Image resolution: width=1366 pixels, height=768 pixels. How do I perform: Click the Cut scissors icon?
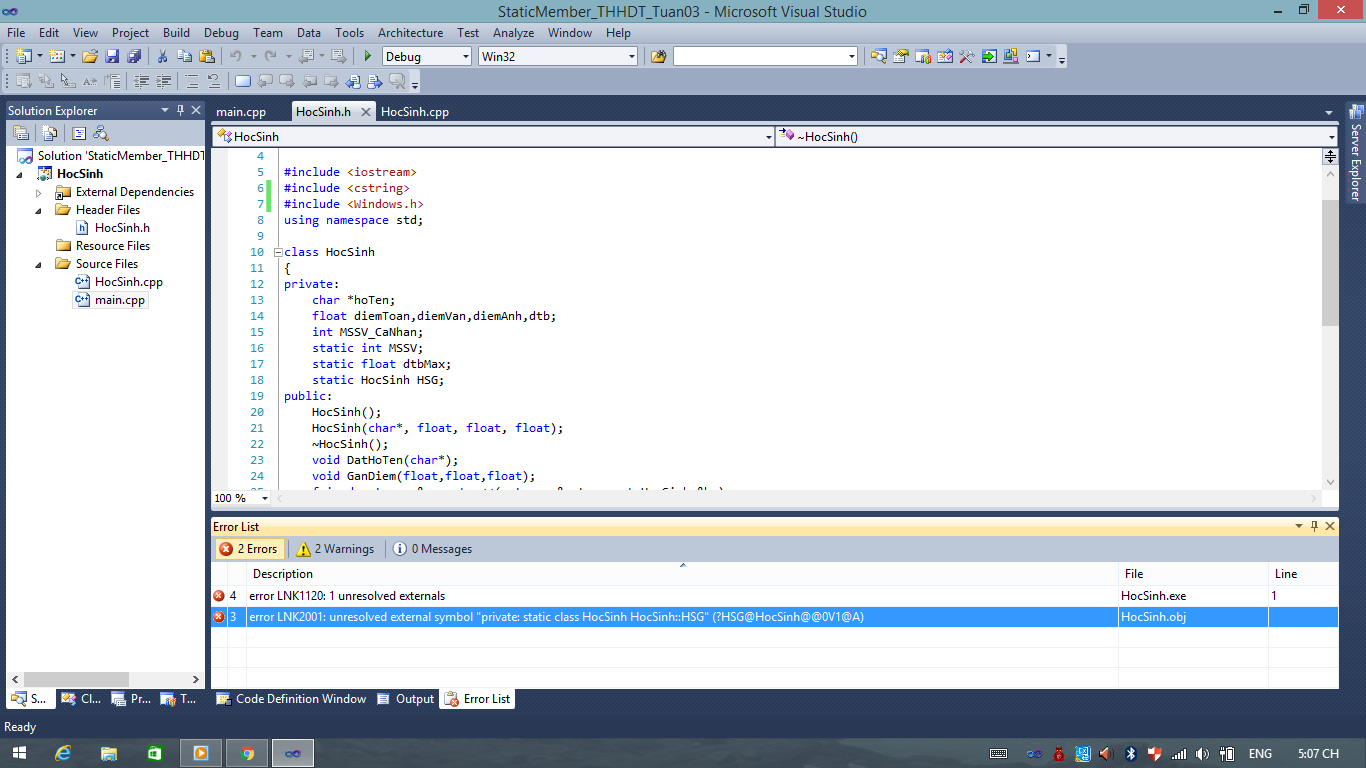(x=162, y=57)
